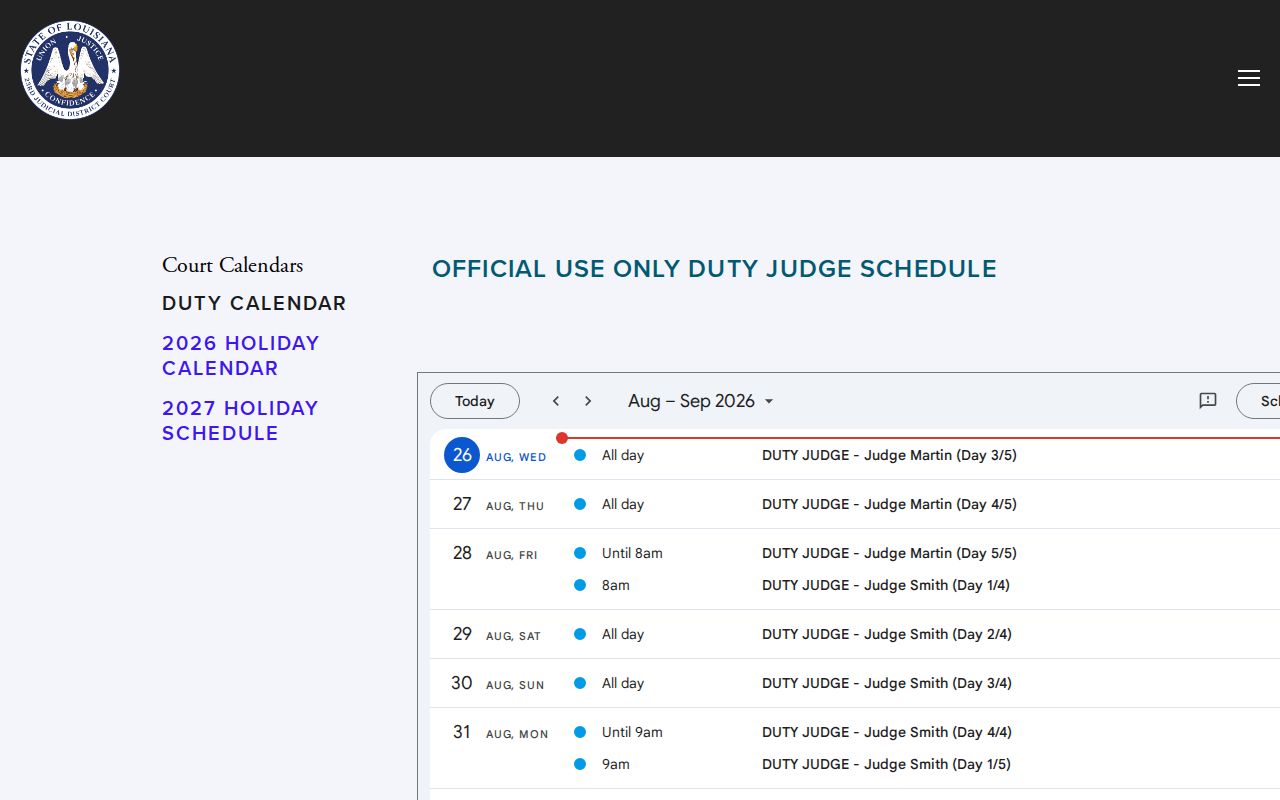This screenshot has height=800, width=1280.
Task: Select the date 28 Aug, Fri
Action: pos(495,553)
